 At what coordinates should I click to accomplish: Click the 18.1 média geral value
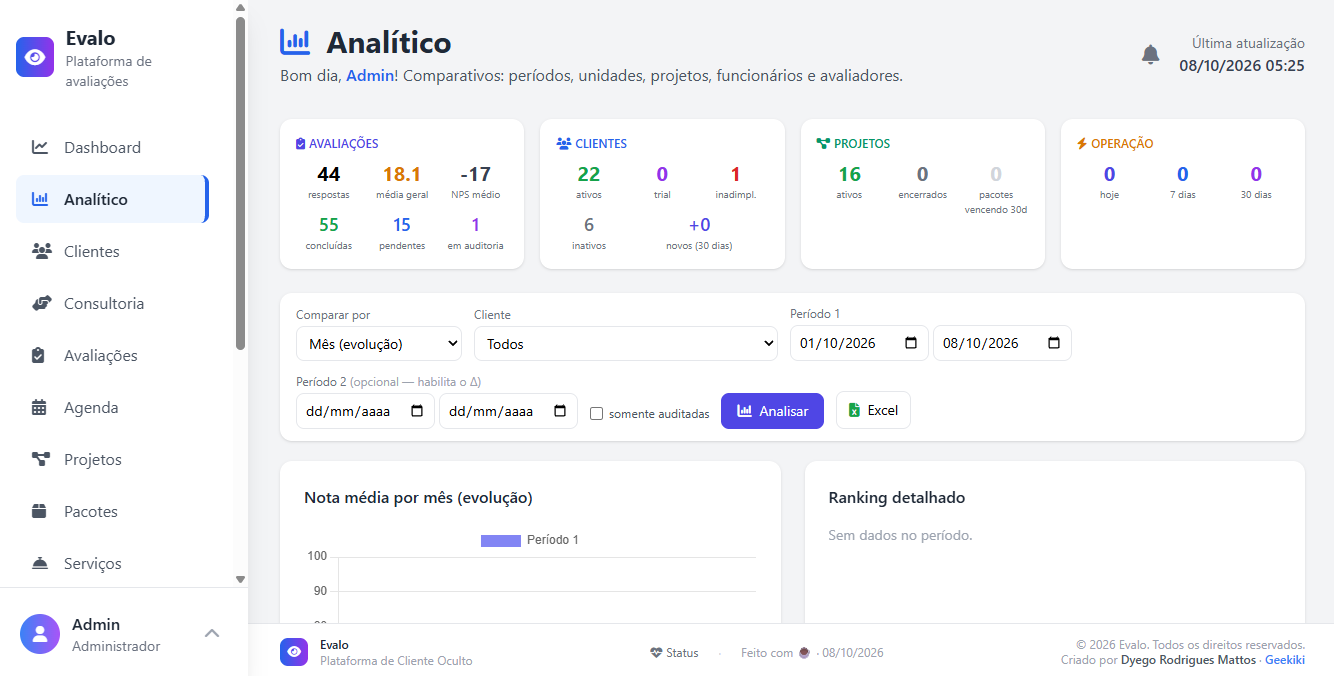pyautogui.click(x=402, y=174)
